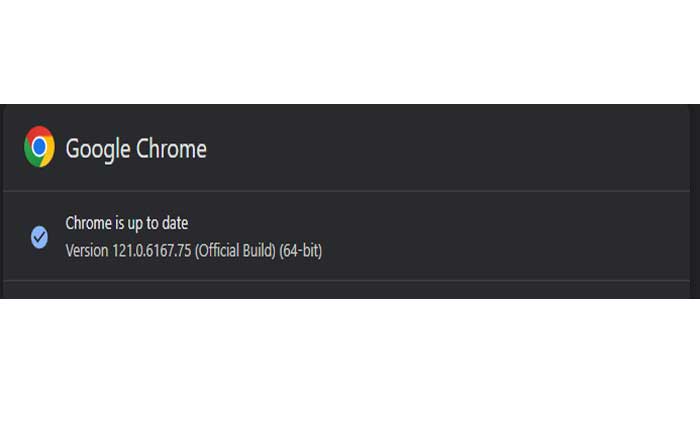
Task: Click the "(64-bit)" architecture label
Action: pos(301,249)
